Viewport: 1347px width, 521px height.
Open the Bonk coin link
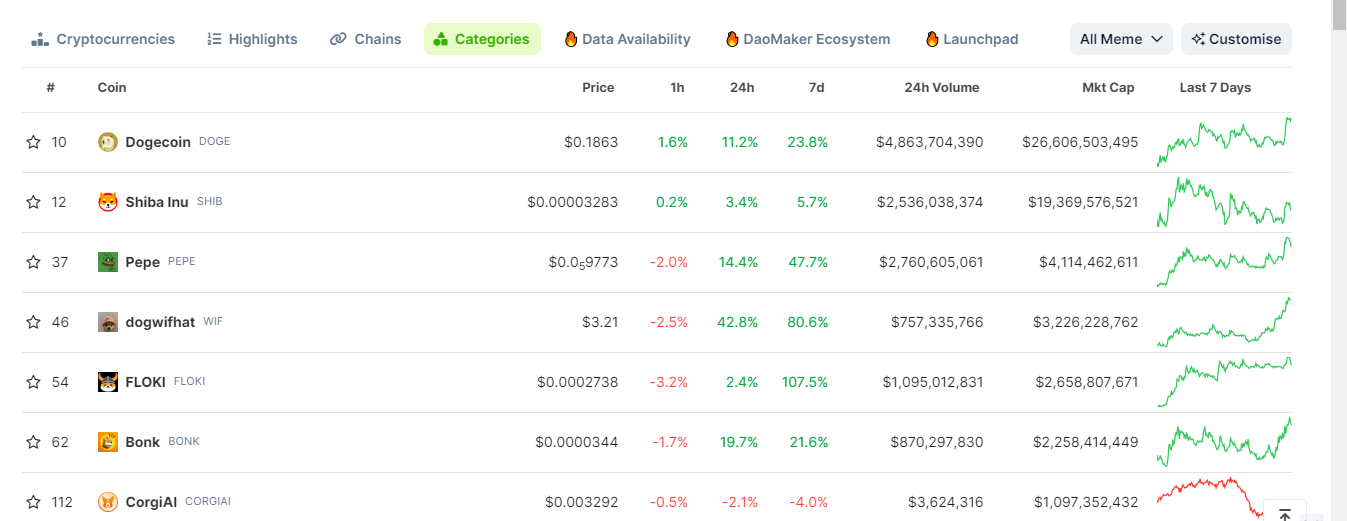[142, 442]
